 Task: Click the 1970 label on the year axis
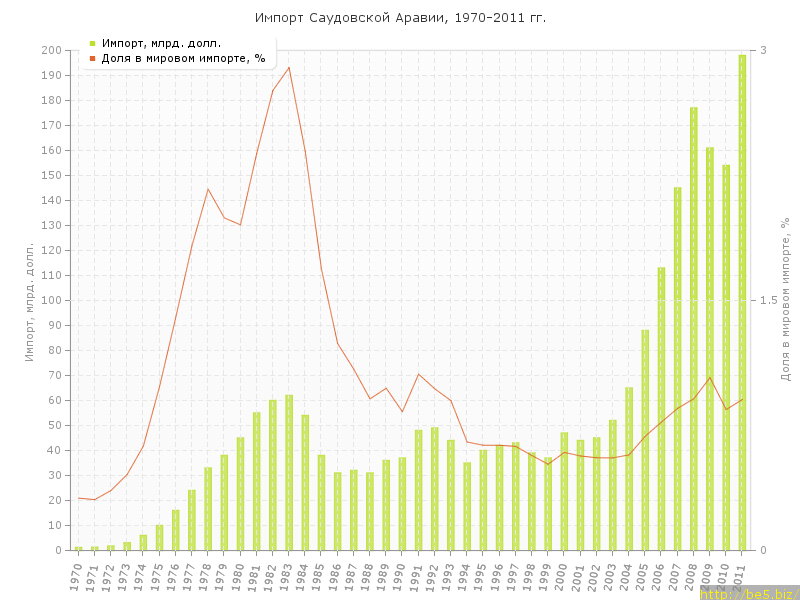click(77, 577)
